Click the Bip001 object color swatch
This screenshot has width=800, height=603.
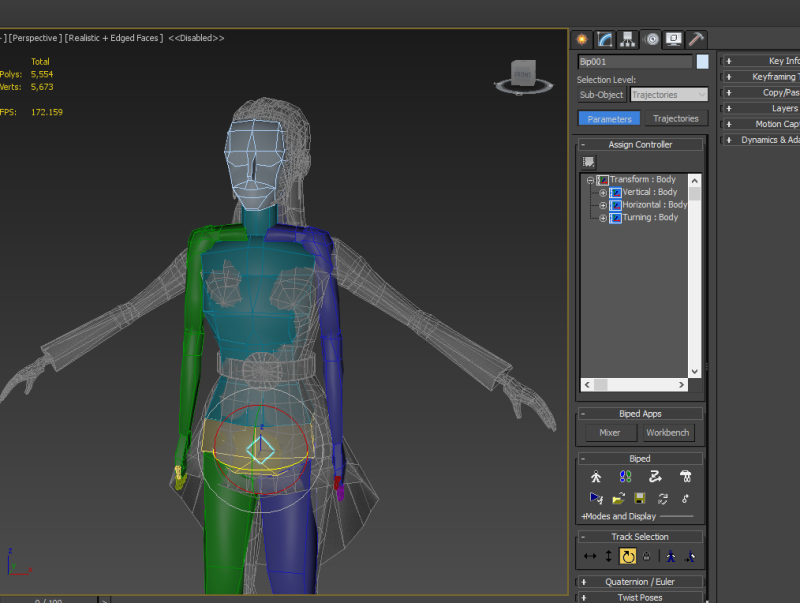click(703, 62)
